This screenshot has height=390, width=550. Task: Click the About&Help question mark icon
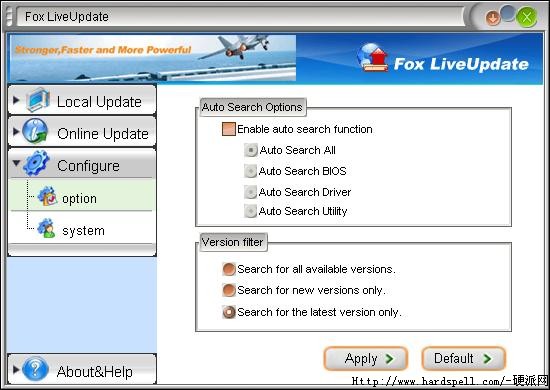click(x=35, y=369)
